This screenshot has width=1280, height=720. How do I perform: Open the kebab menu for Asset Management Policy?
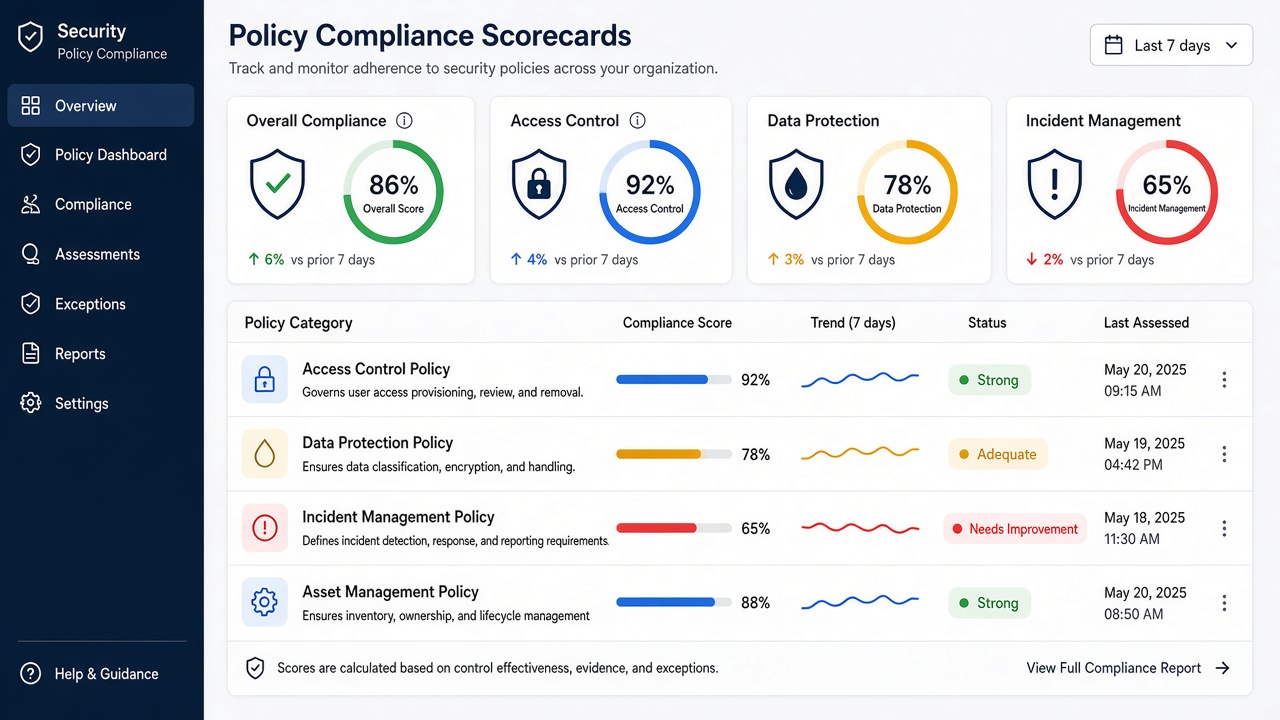[1224, 603]
